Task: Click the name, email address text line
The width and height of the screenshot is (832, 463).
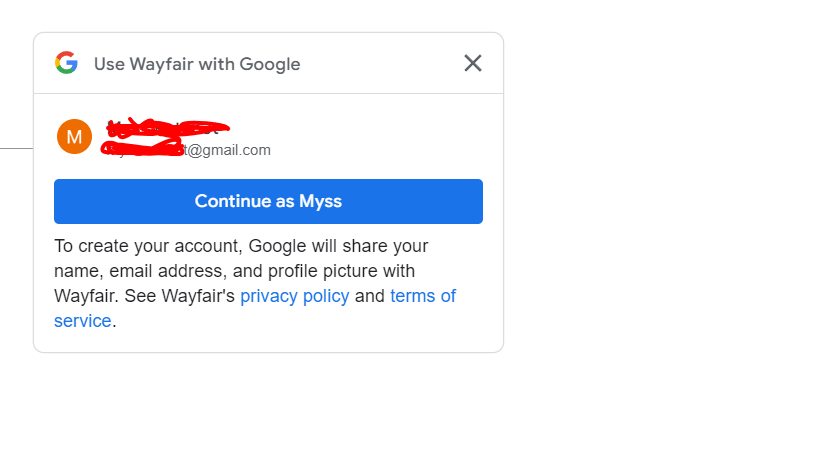Action: click(x=235, y=271)
